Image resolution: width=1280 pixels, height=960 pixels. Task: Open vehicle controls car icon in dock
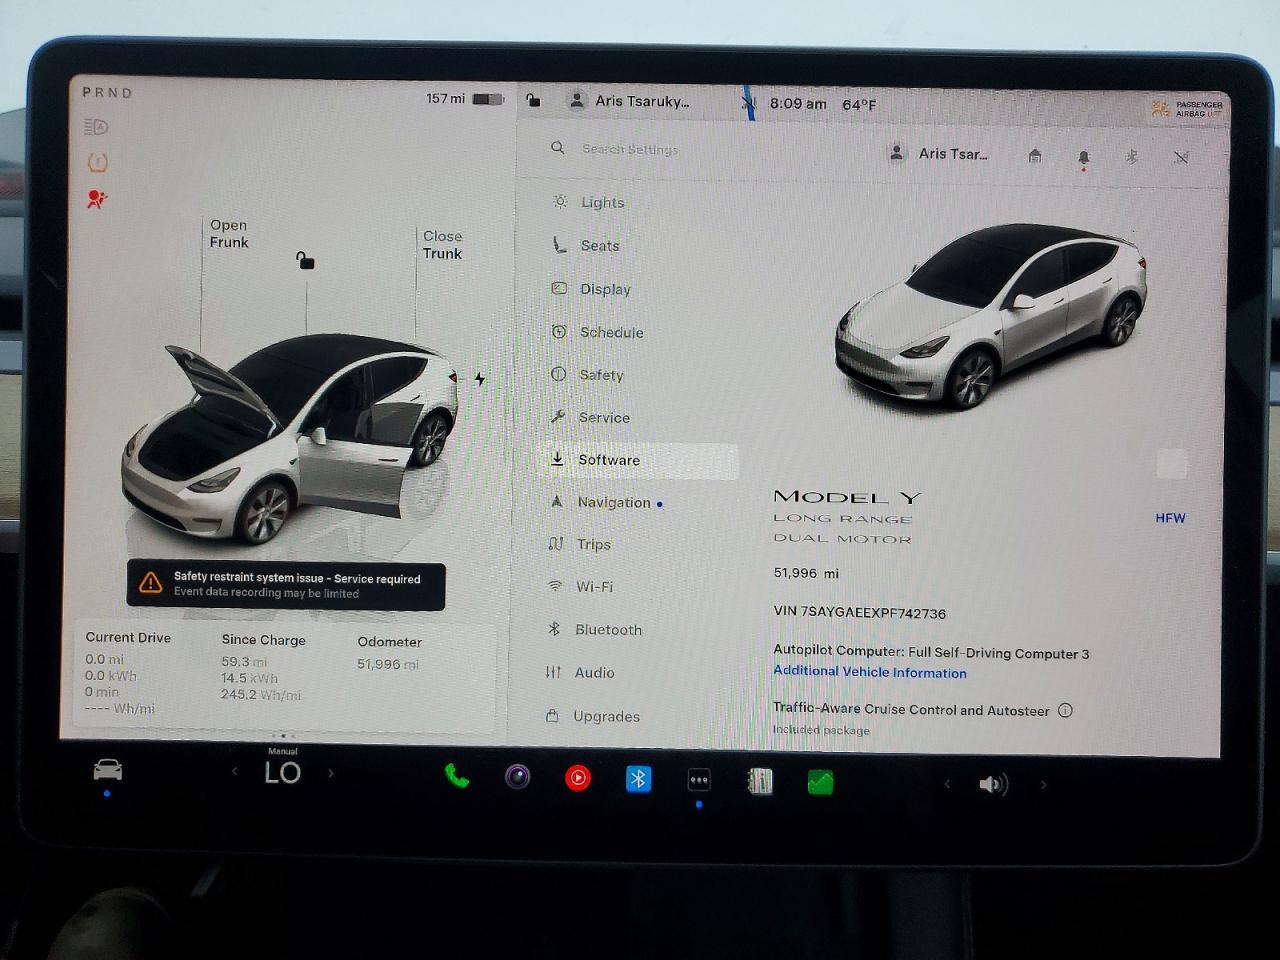pos(108,770)
